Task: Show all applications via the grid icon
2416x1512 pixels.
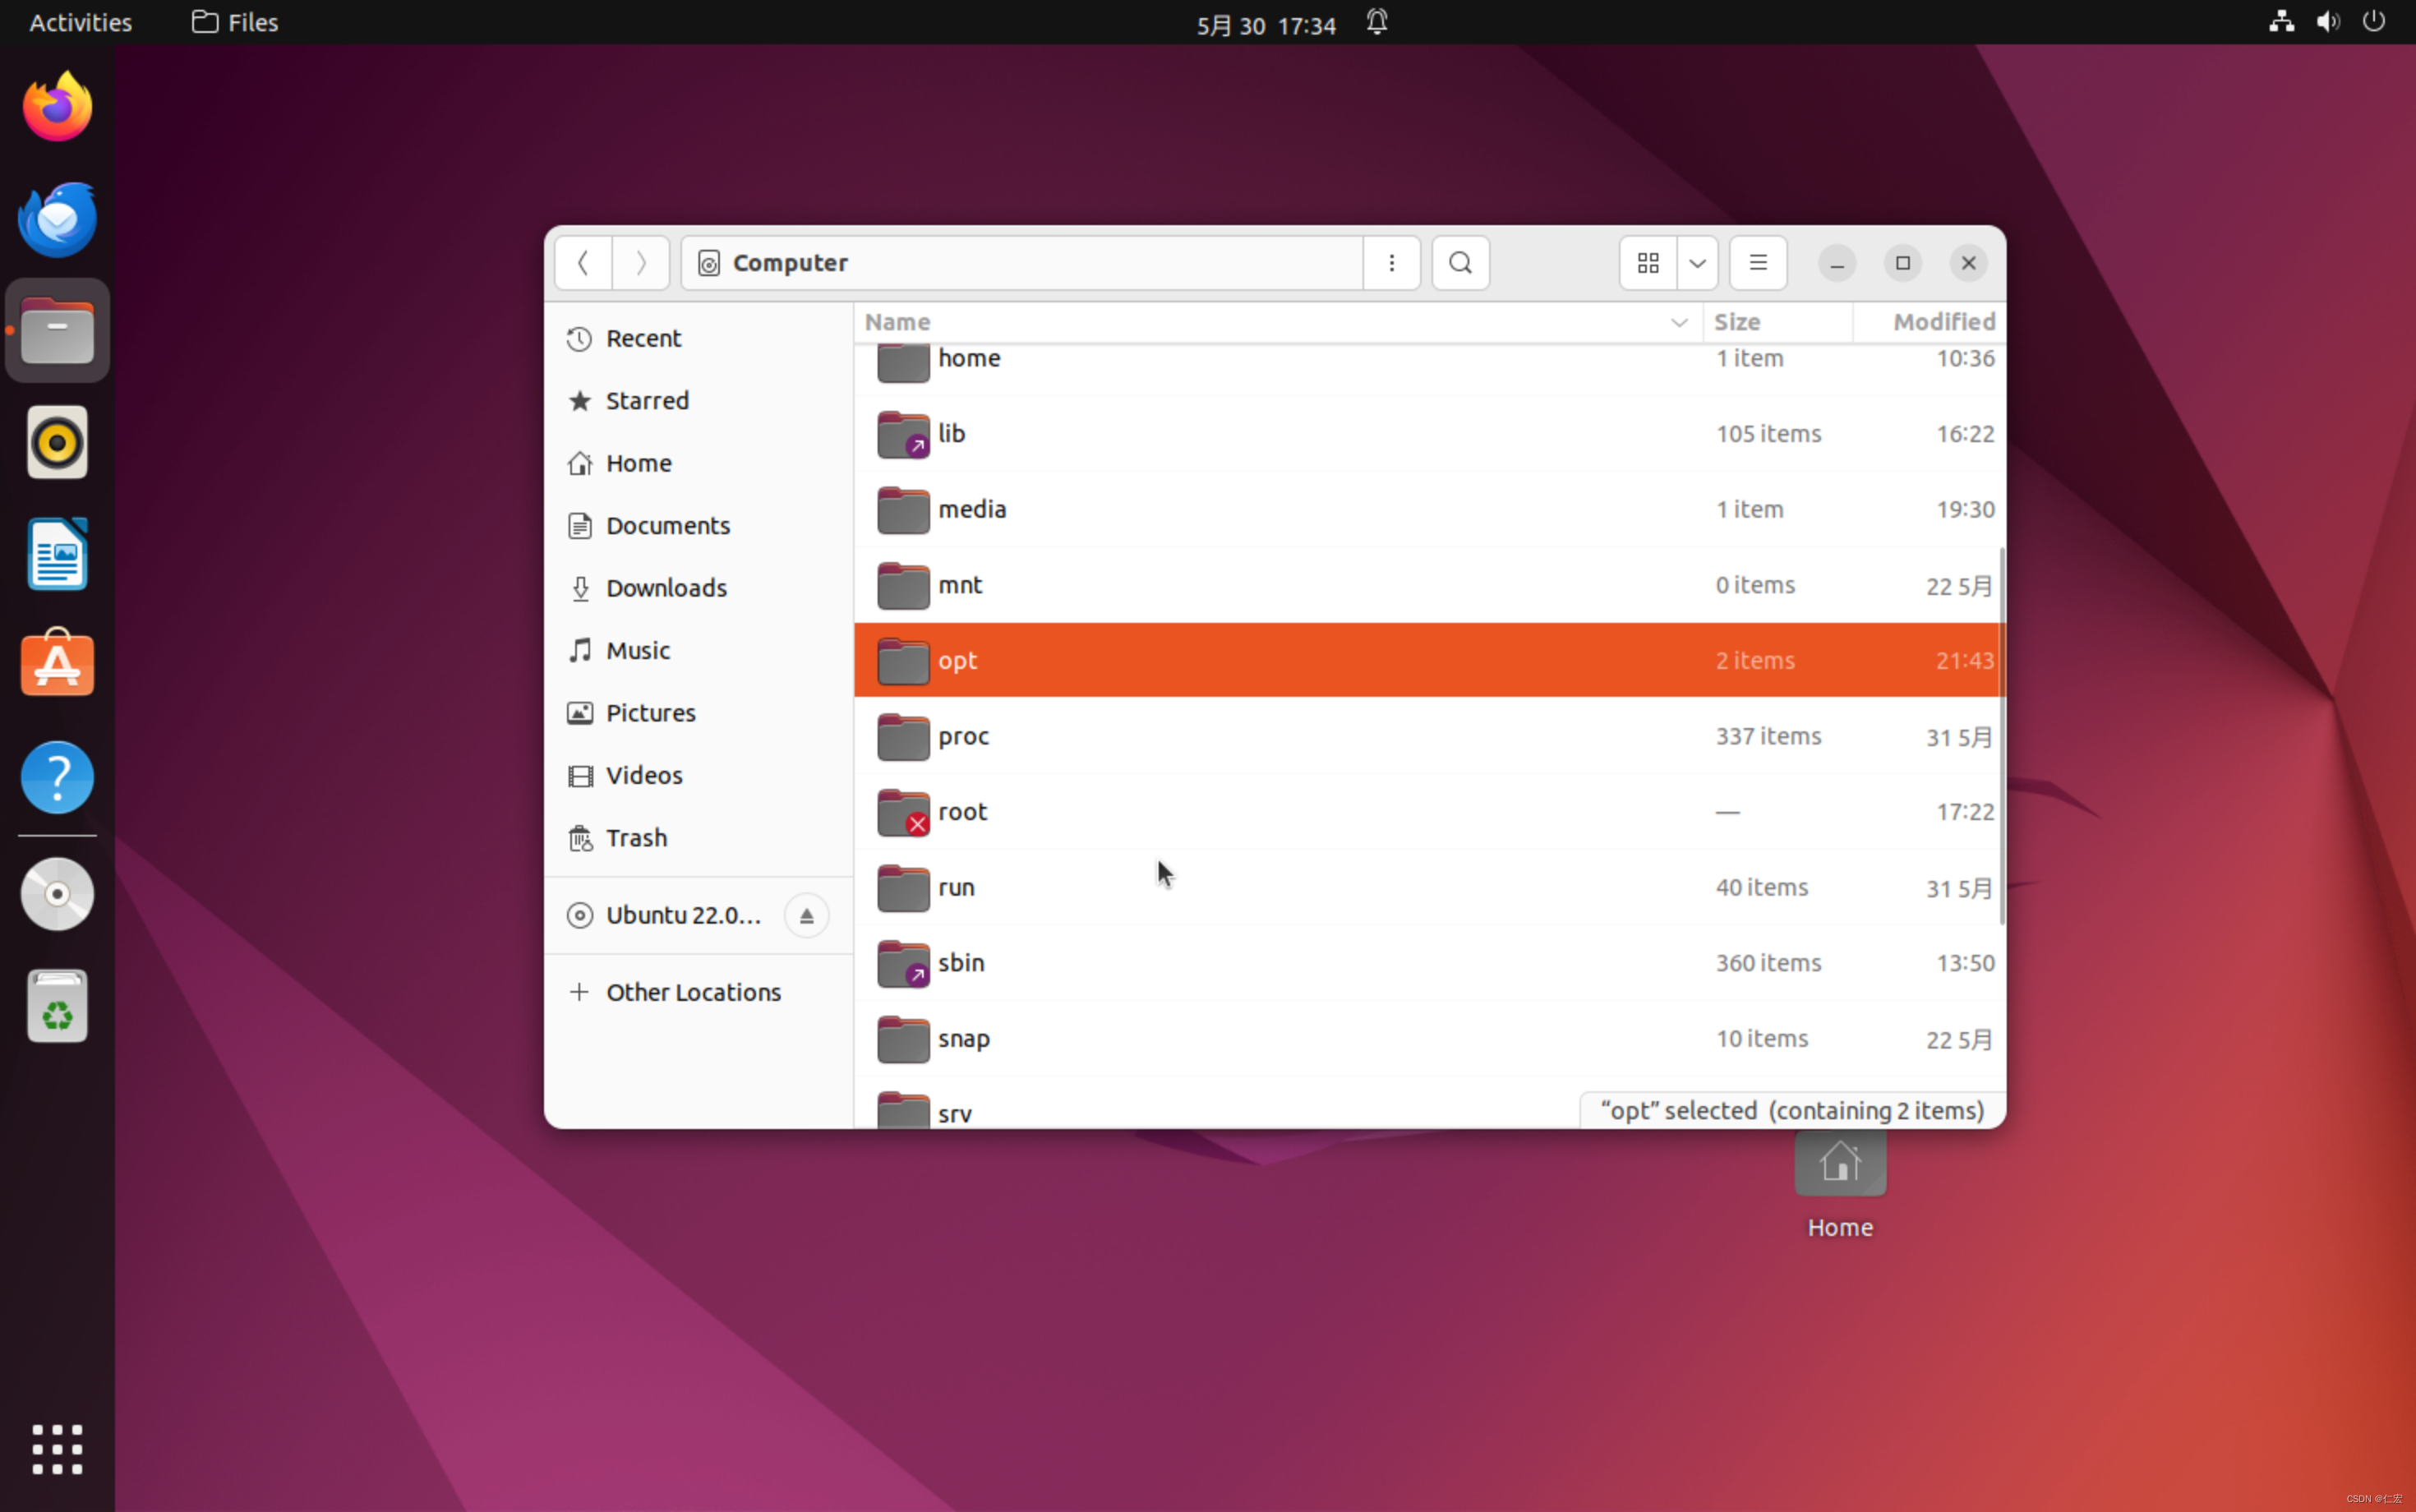Action: [x=57, y=1449]
